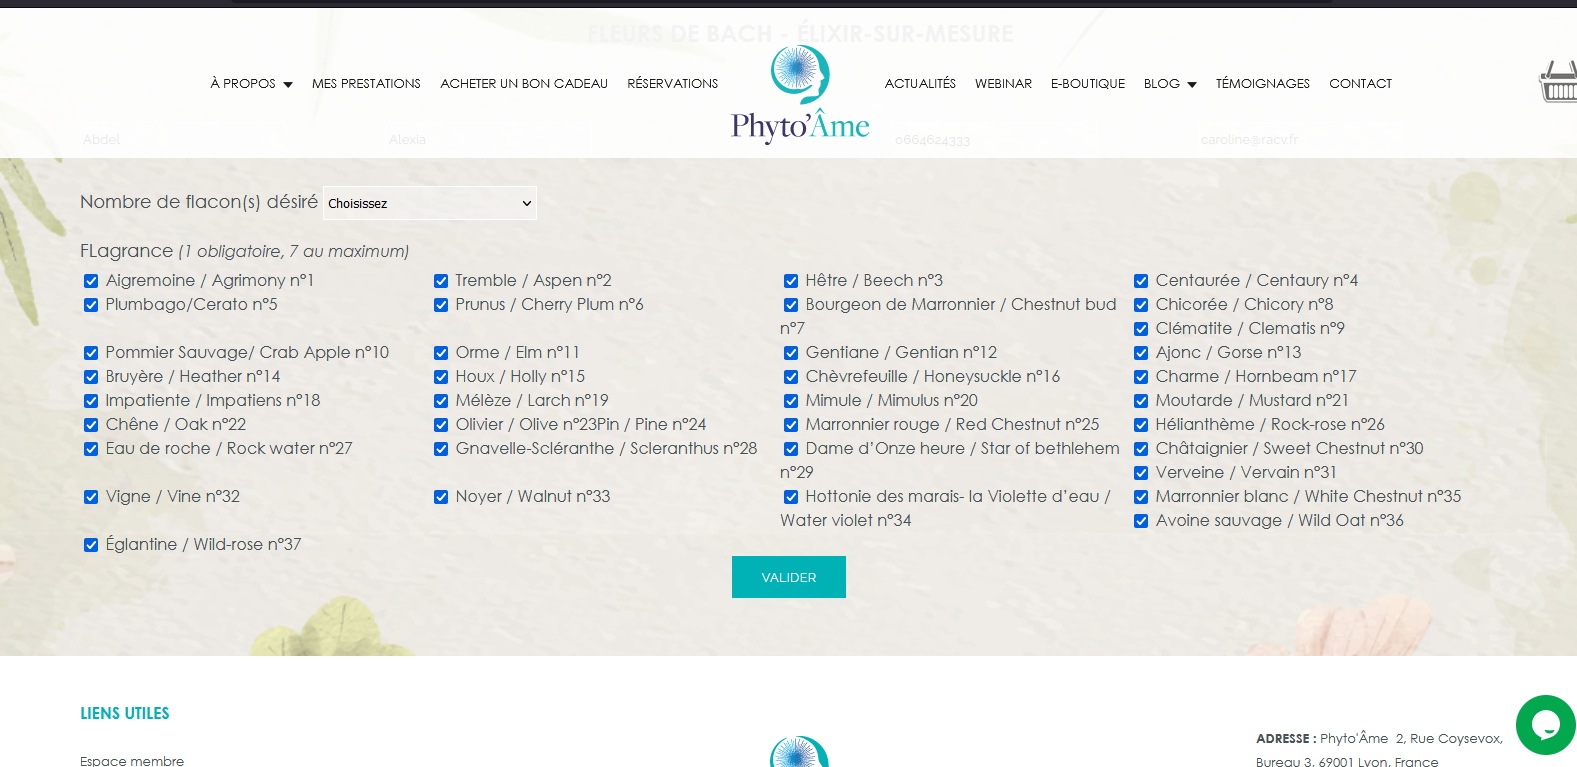Image resolution: width=1577 pixels, height=767 pixels.
Task: Click the shopping basket cart icon
Action: (1558, 83)
